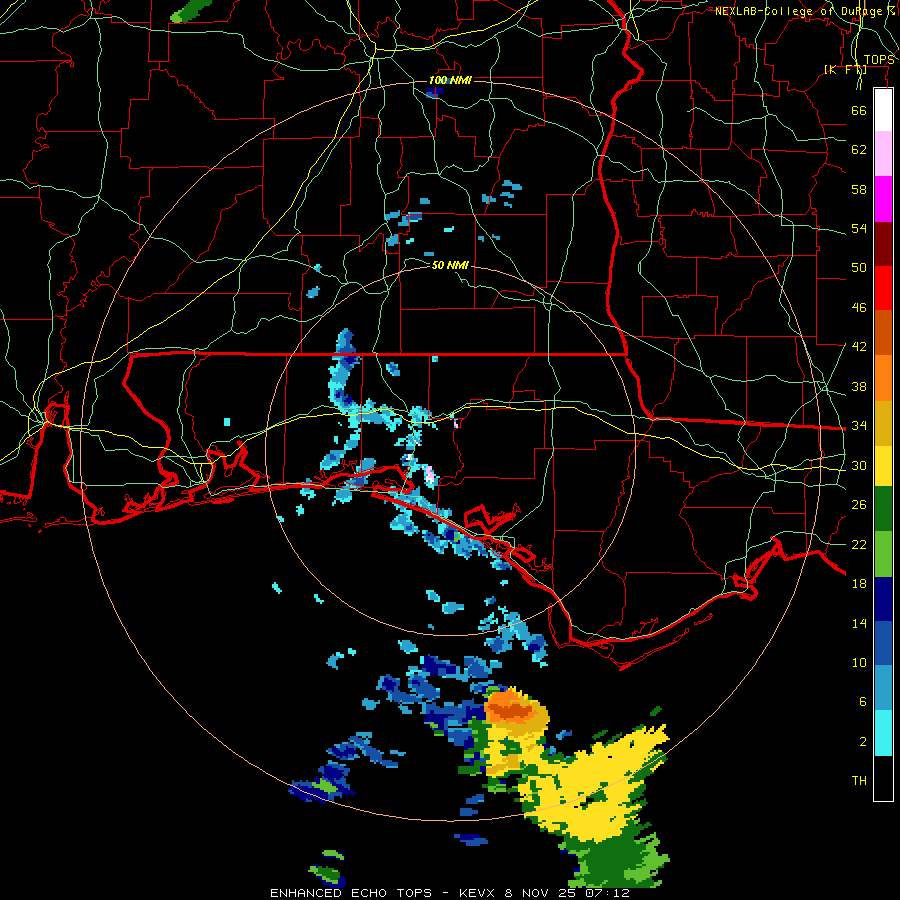Click the 66 value on the scale
Image resolution: width=900 pixels, height=900 pixels.
[859, 110]
